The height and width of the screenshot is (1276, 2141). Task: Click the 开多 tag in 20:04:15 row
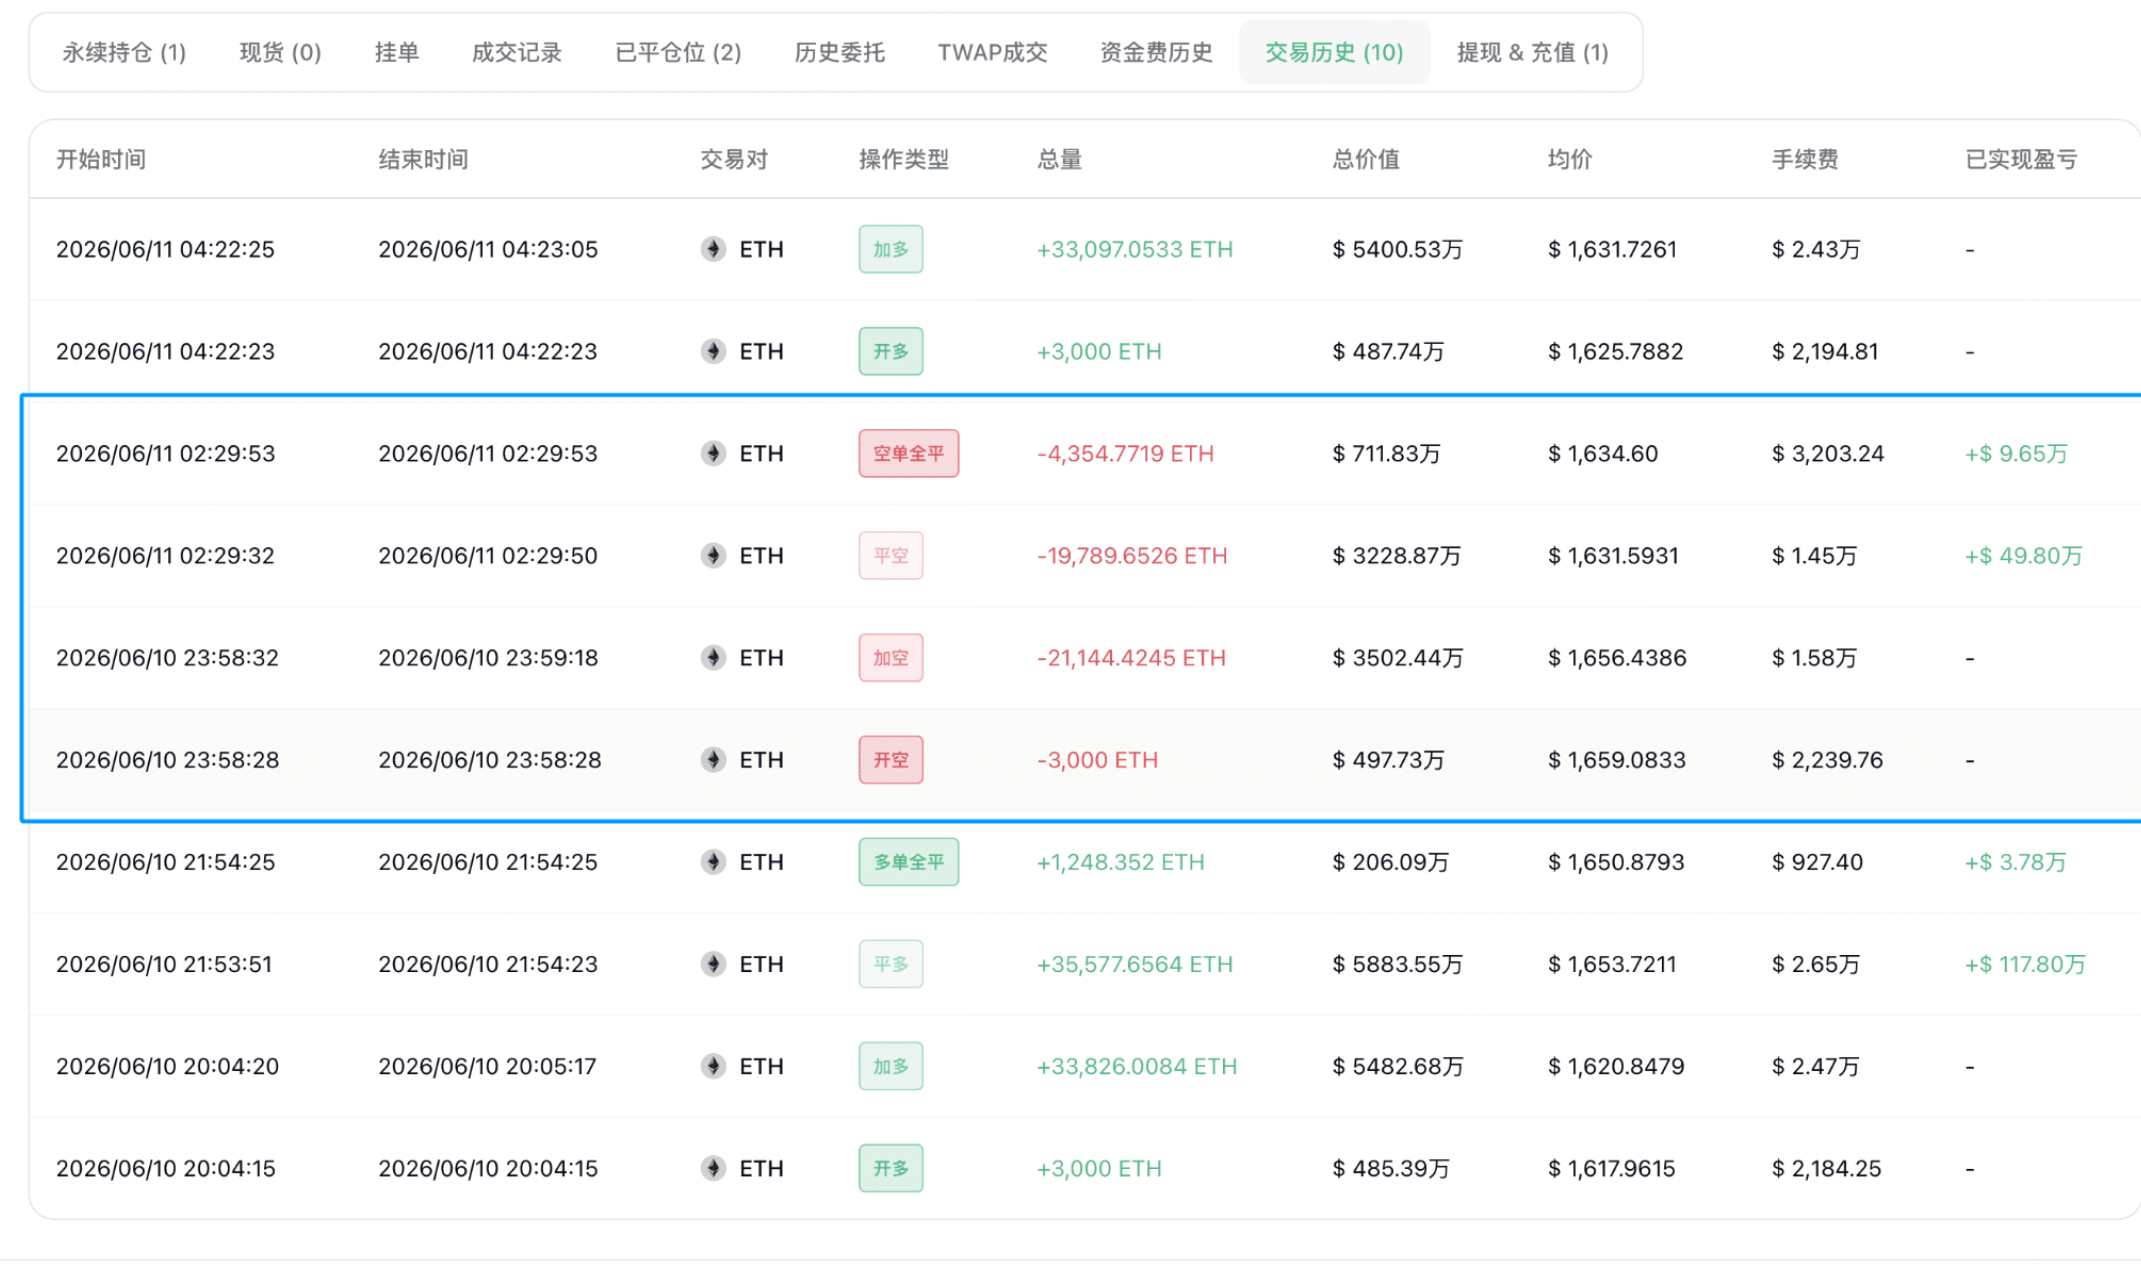[x=891, y=1167]
